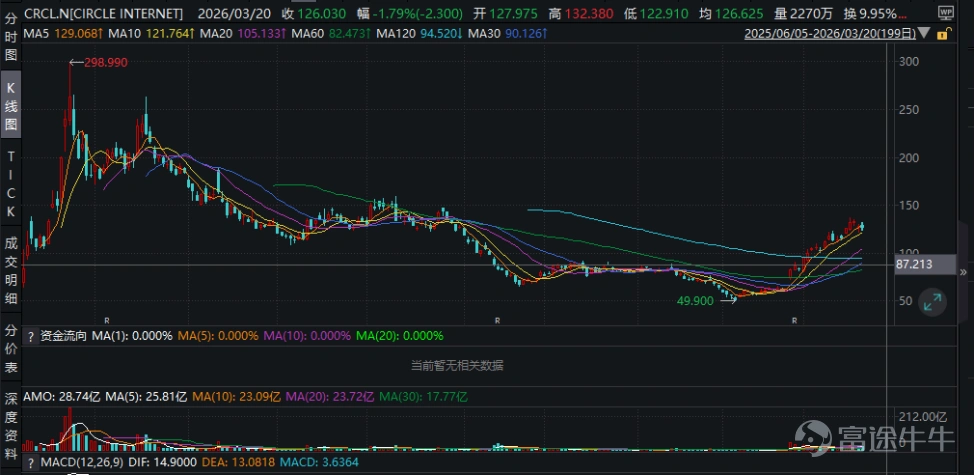
Task: Click the volume value 2270万
Action: [x=809, y=13]
